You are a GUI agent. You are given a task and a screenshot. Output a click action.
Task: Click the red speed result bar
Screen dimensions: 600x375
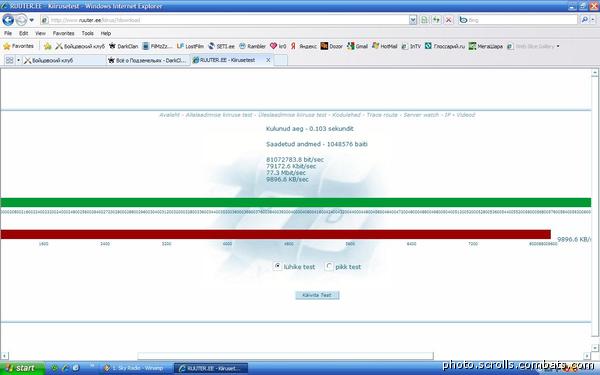[276, 234]
